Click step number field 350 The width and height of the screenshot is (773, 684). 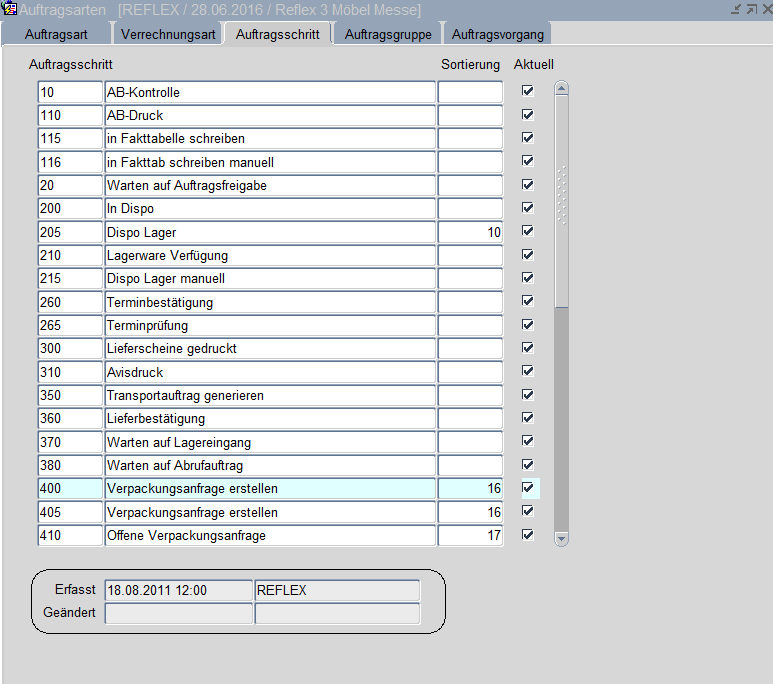pyautogui.click(x=70, y=396)
